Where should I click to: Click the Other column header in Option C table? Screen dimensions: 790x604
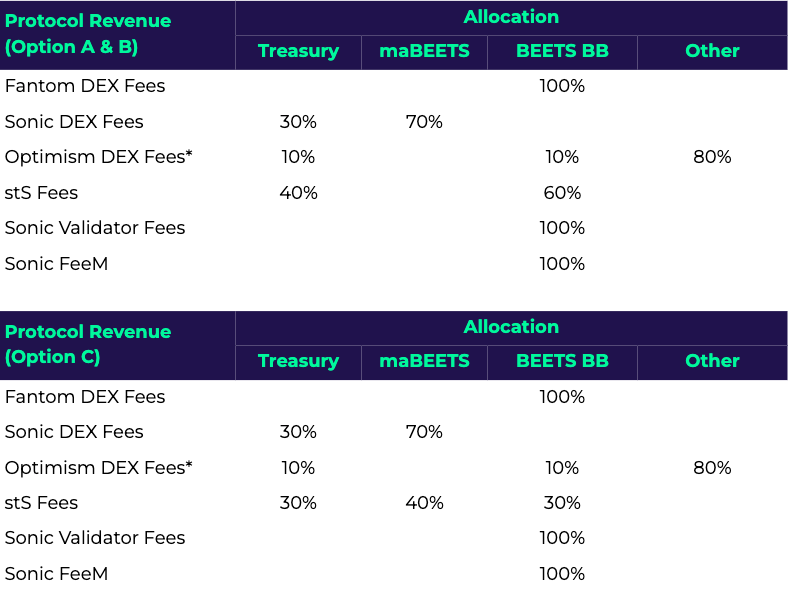pyautogui.click(x=712, y=361)
